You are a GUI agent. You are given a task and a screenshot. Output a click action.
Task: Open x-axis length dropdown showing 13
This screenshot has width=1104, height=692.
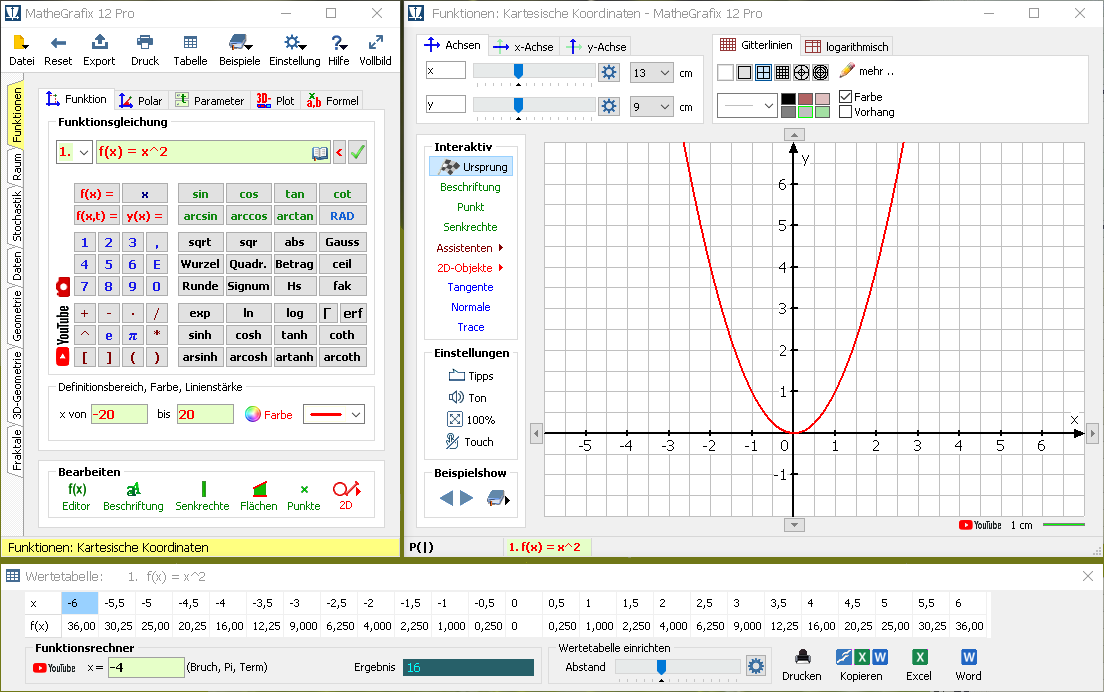point(652,73)
